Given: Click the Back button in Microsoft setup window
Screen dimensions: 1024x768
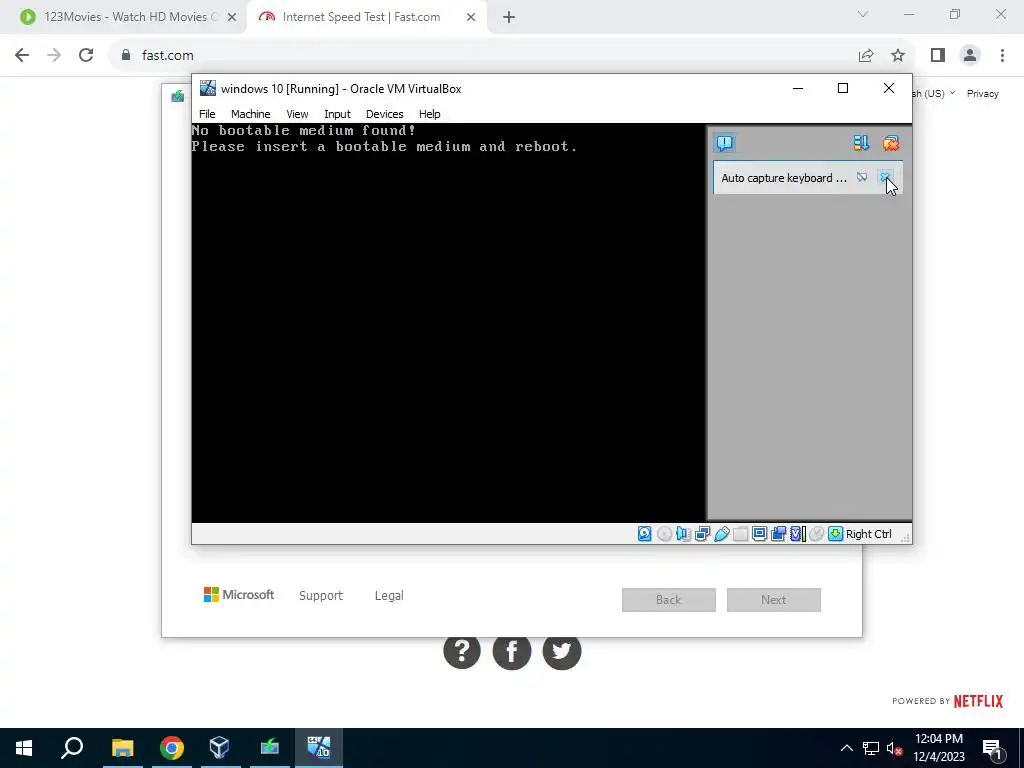Looking at the screenshot, I should click(x=669, y=600).
